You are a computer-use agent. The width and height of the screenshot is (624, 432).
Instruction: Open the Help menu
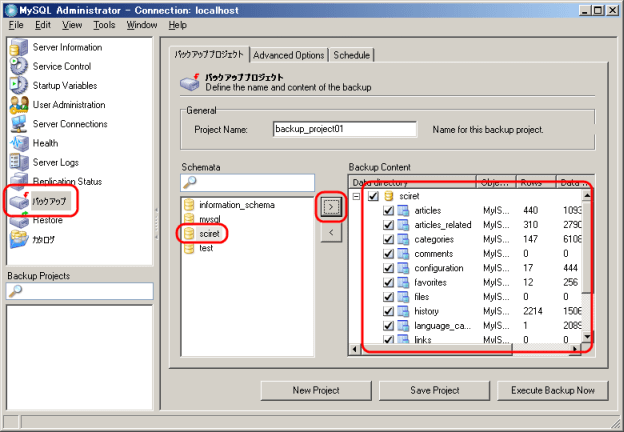pyautogui.click(x=177, y=25)
